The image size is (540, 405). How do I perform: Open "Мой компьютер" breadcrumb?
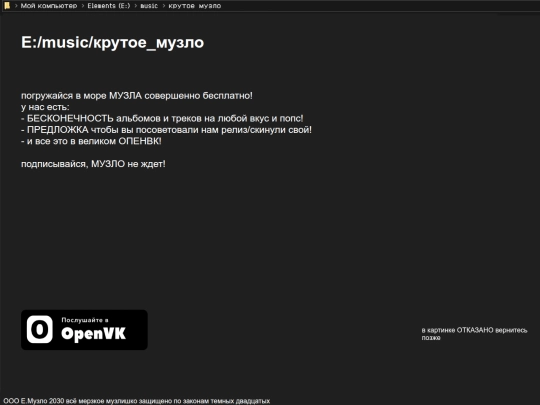pos(49,6)
